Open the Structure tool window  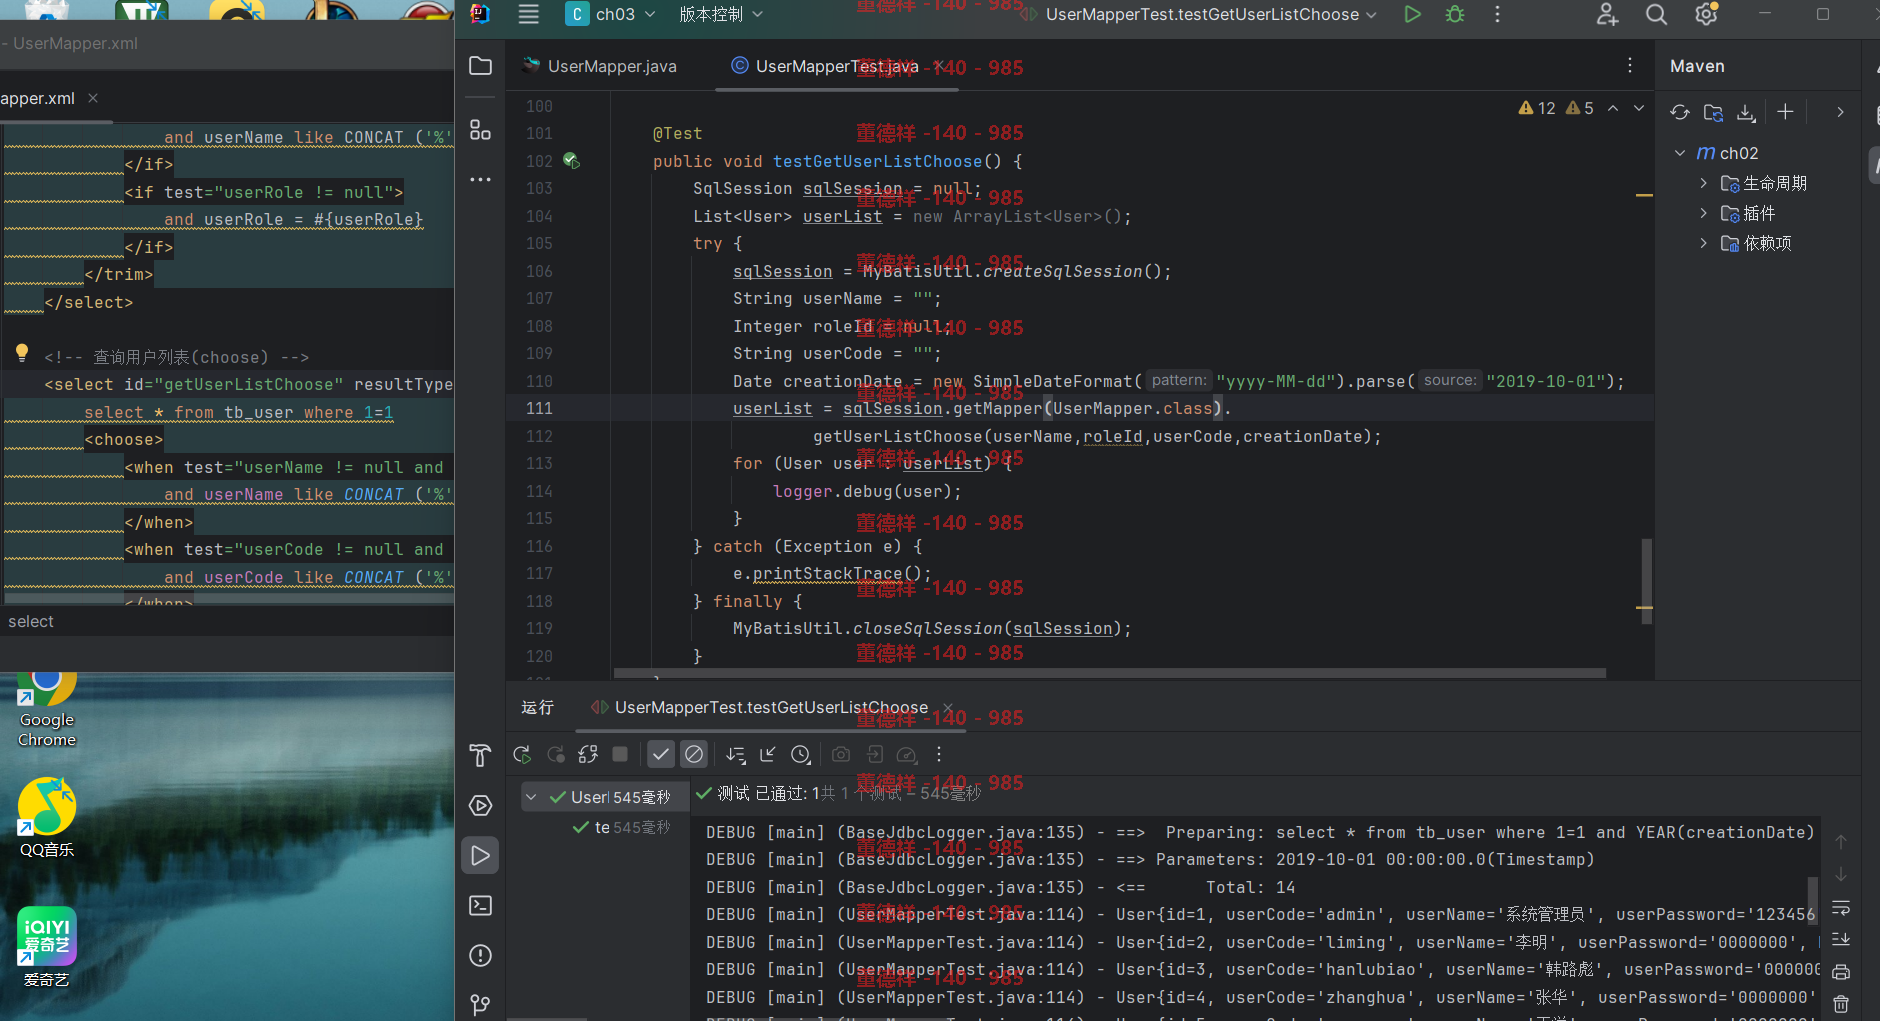pyautogui.click(x=481, y=130)
